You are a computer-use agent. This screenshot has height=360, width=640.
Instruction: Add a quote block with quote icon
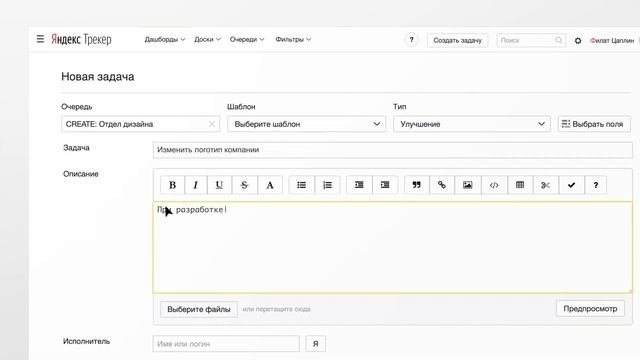pos(416,185)
